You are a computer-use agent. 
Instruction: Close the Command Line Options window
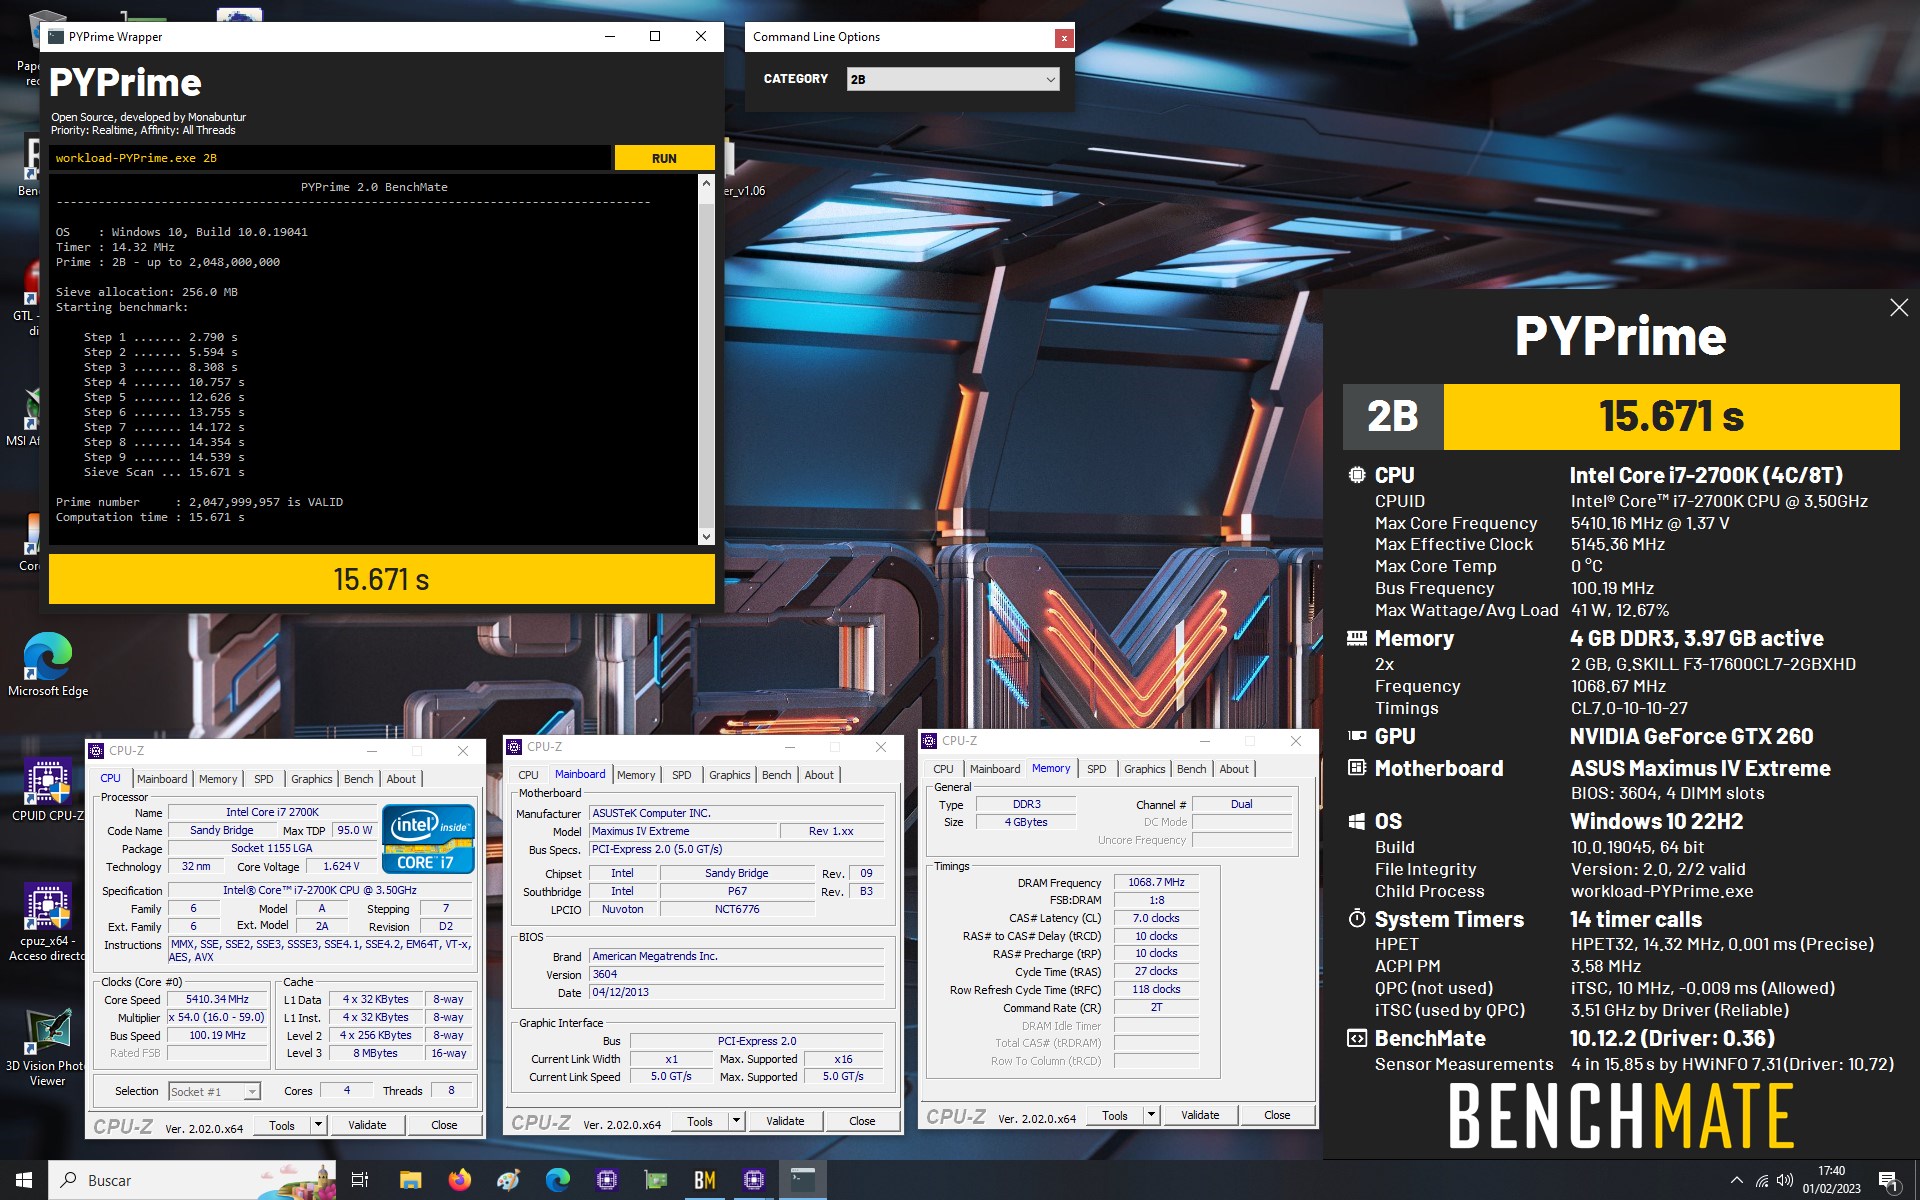pyautogui.click(x=1064, y=38)
